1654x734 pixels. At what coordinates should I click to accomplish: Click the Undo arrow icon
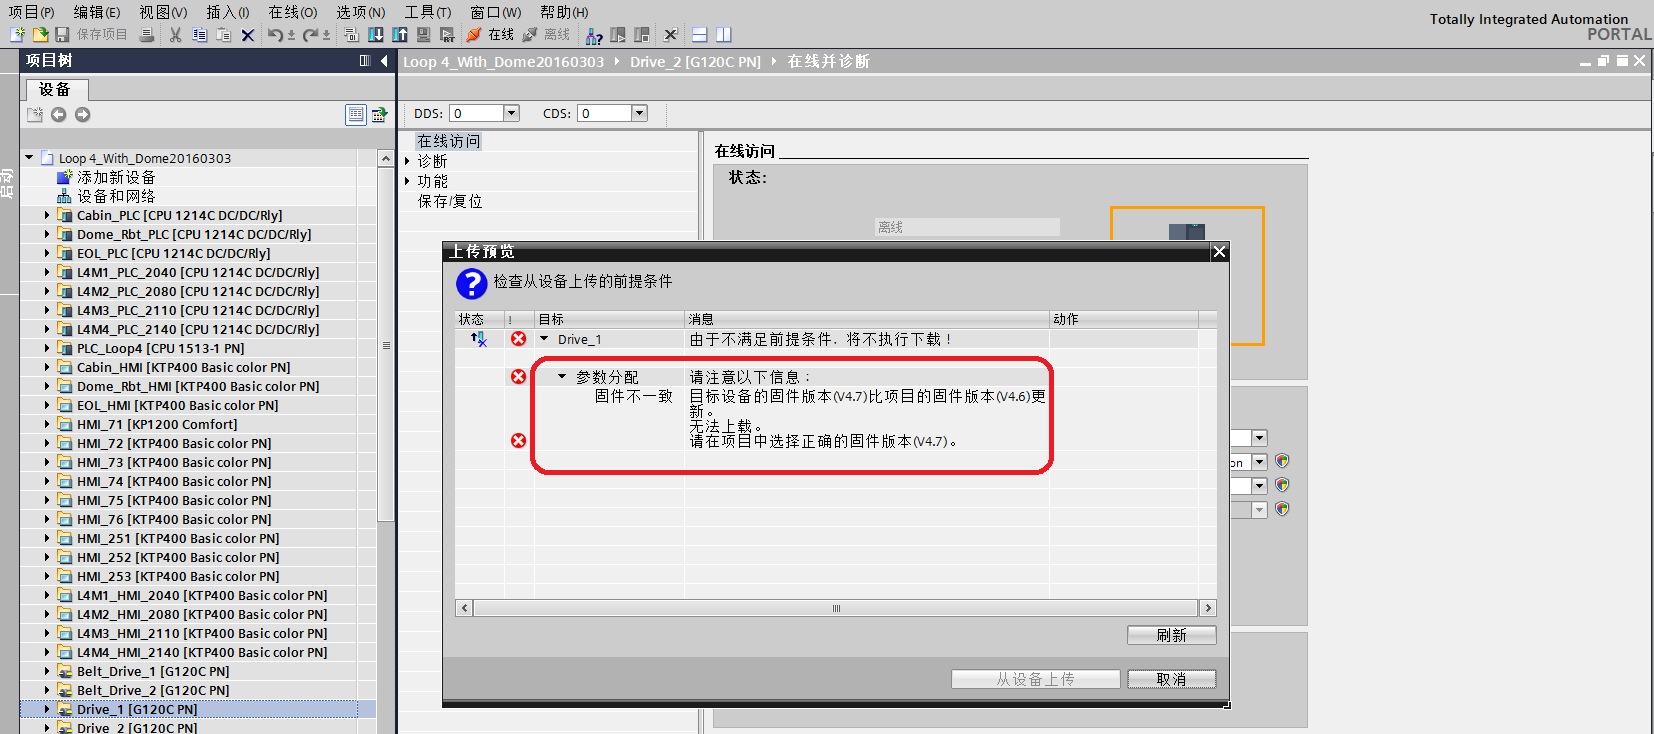point(276,35)
